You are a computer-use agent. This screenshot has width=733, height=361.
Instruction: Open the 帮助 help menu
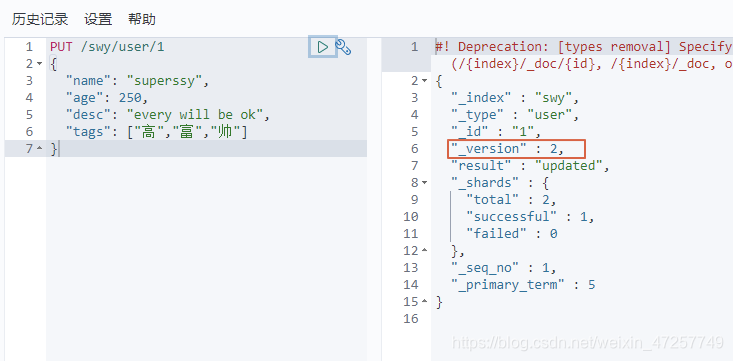point(142,19)
